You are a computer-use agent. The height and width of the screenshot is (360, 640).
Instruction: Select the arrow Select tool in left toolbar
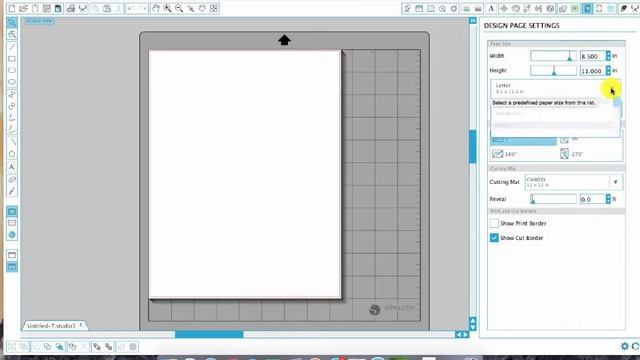[12, 22]
